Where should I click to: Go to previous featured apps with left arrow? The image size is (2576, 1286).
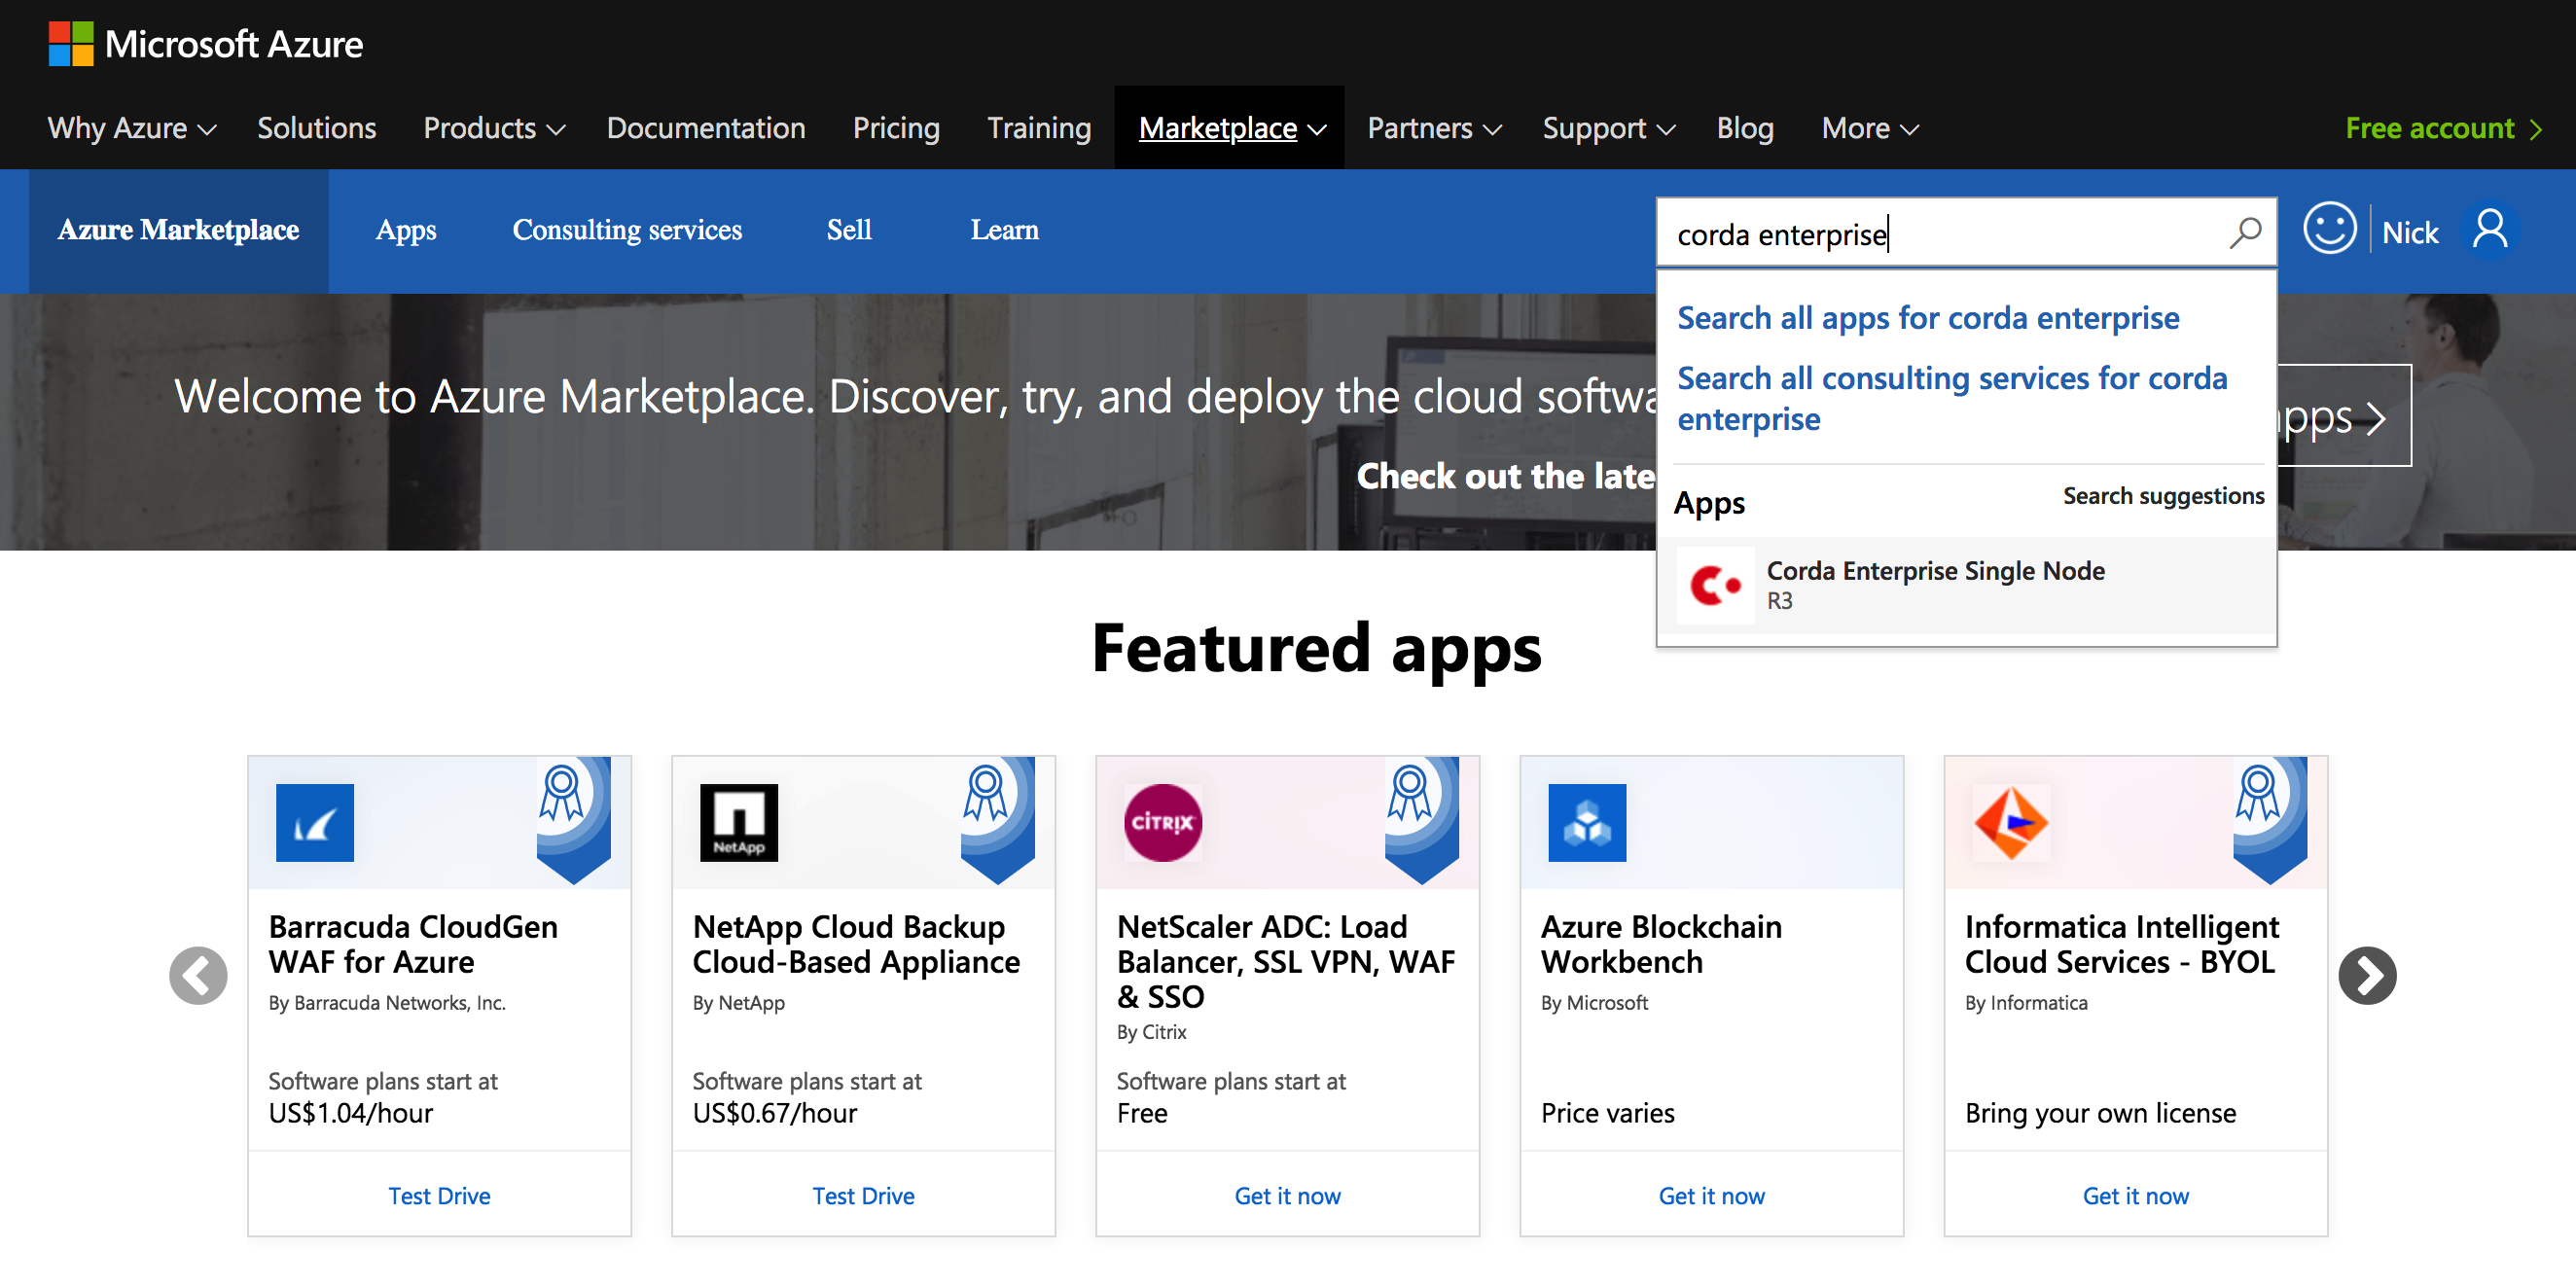198,975
